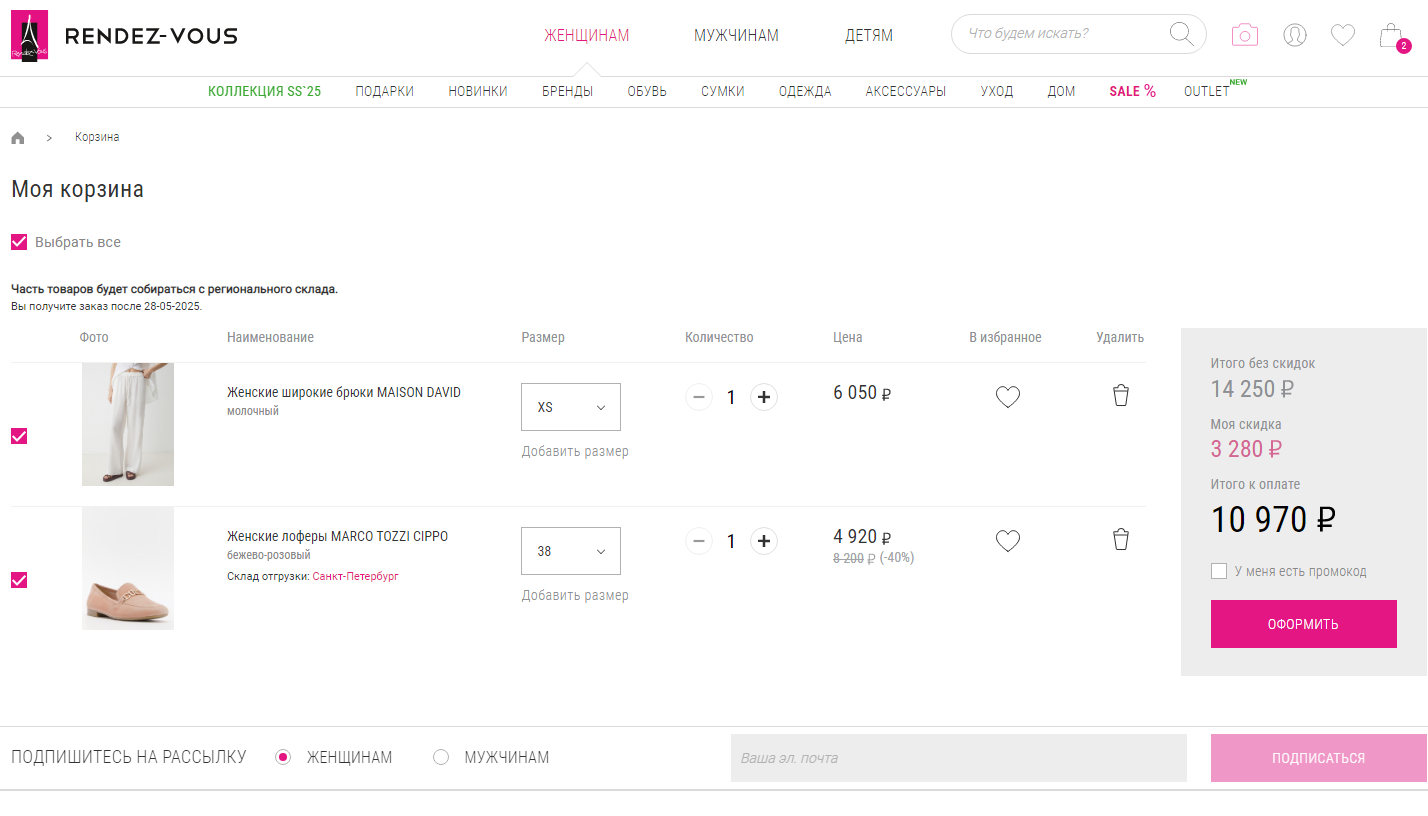Open ПОДАРКИ menu item
The width and height of the screenshot is (1428, 816).
[x=385, y=91]
